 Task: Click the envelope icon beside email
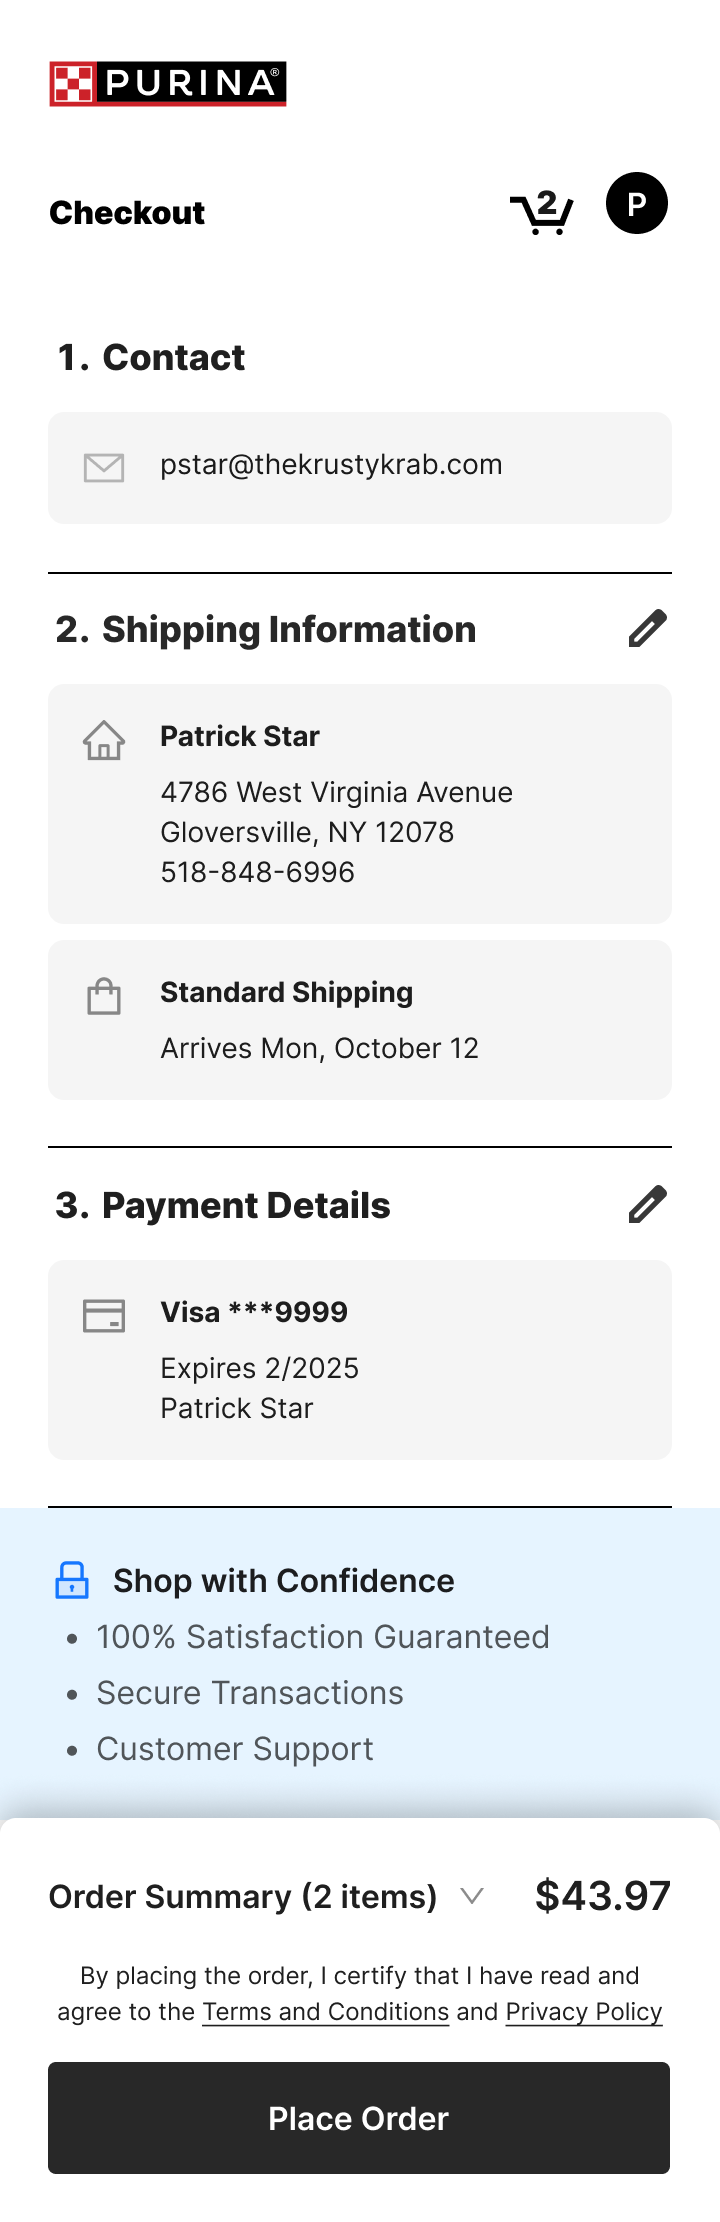[x=104, y=467]
